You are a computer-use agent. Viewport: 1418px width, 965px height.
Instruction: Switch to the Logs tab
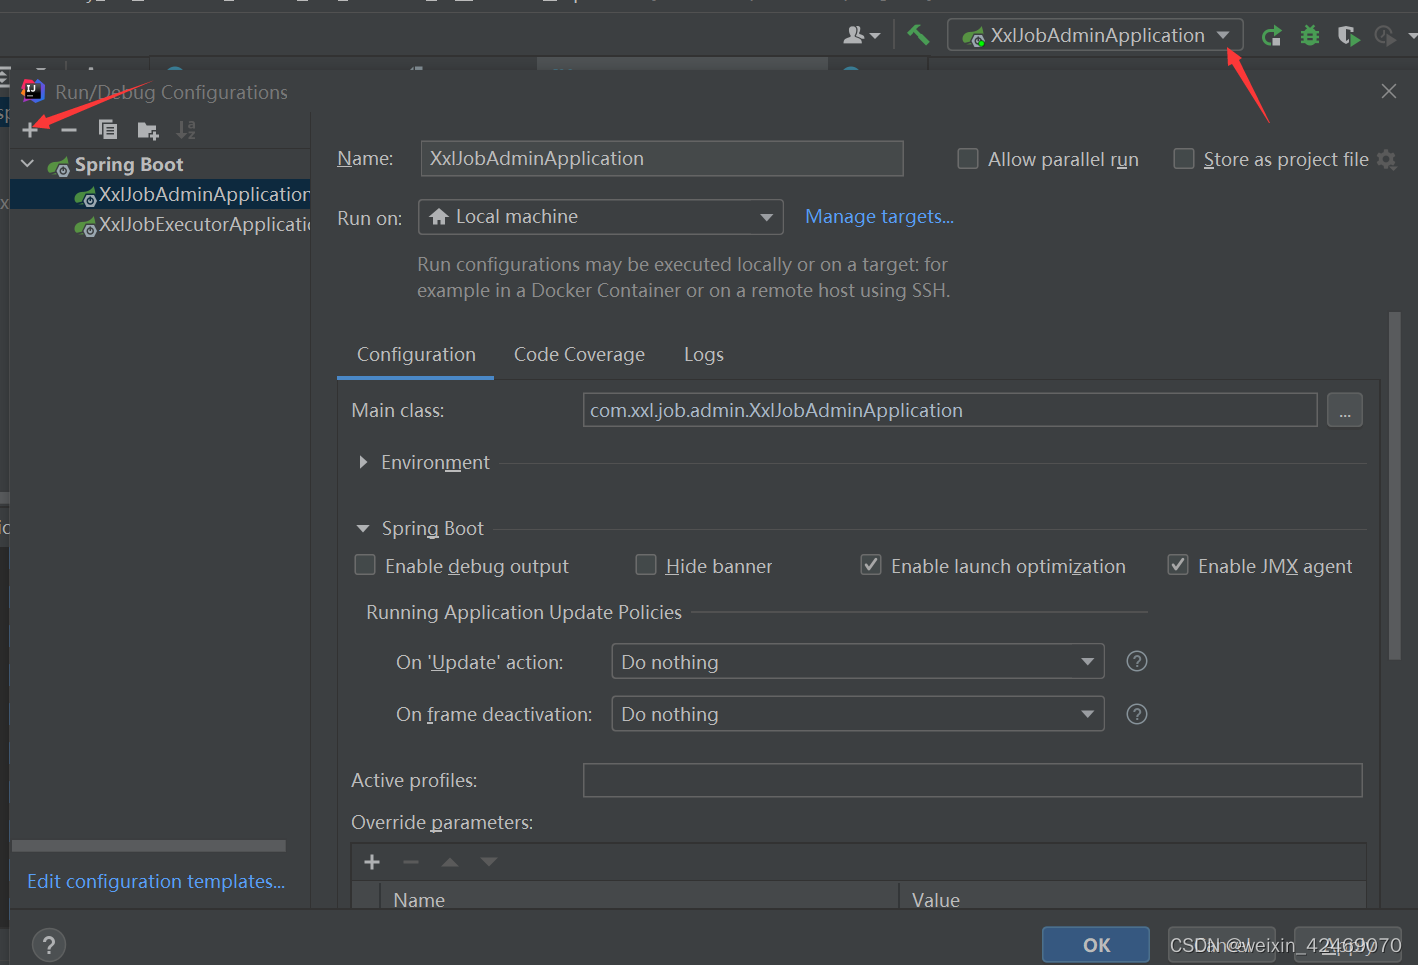pos(704,355)
